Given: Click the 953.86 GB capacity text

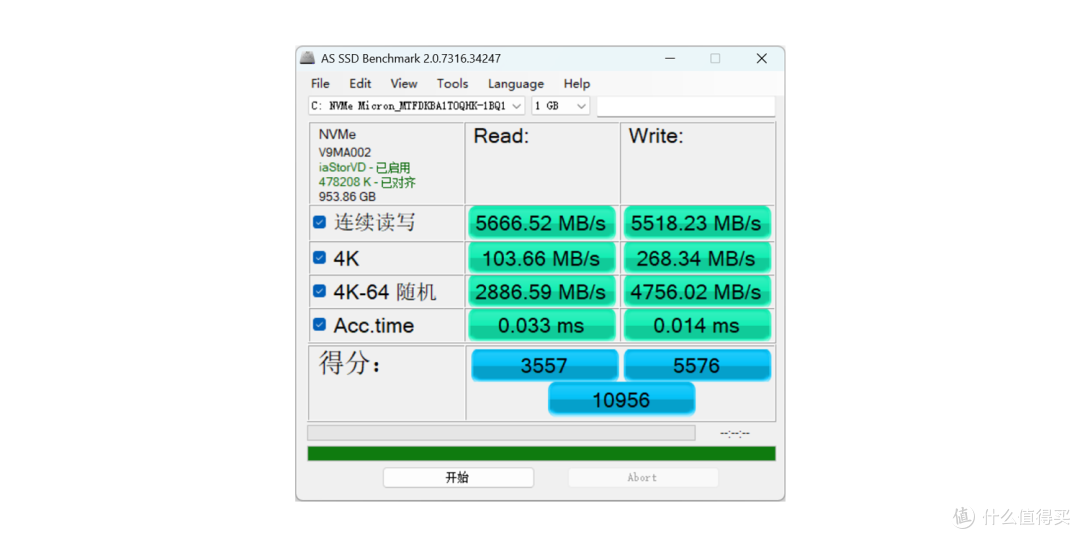Looking at the screenshot, I should 347,196.
